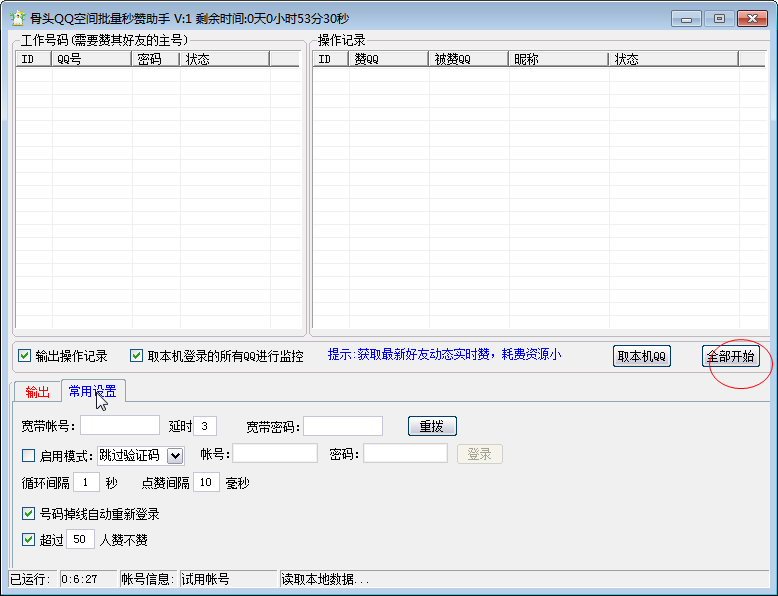Click the 循环间隔 seconds field
The image size is (778, 596).
click(86, 482)
